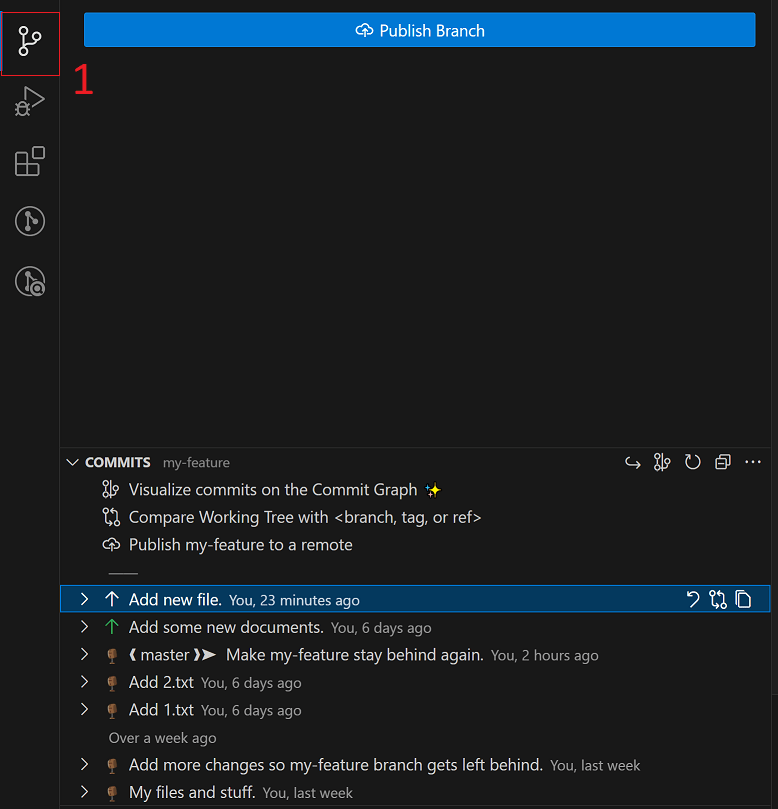The width and height of the screenshot is (778, 809).
Task: Open the GitLens Inspect sidebar icon
Action: click(30, 282)
